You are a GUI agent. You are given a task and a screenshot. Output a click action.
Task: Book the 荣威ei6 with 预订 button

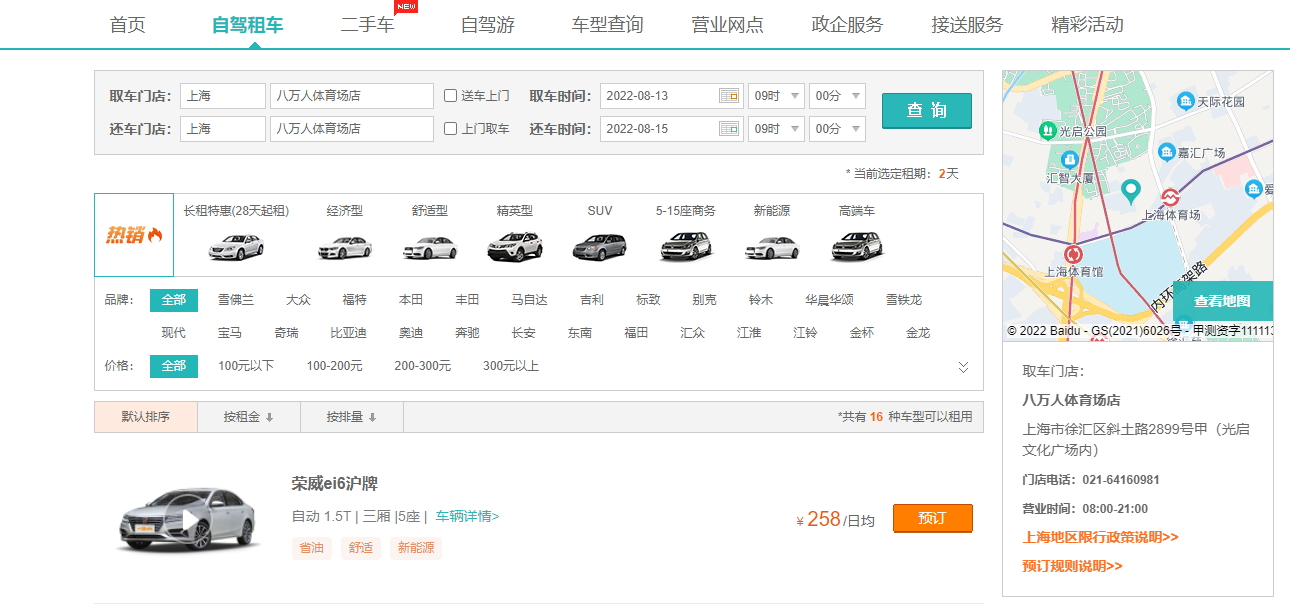click(x=932, y=519)
